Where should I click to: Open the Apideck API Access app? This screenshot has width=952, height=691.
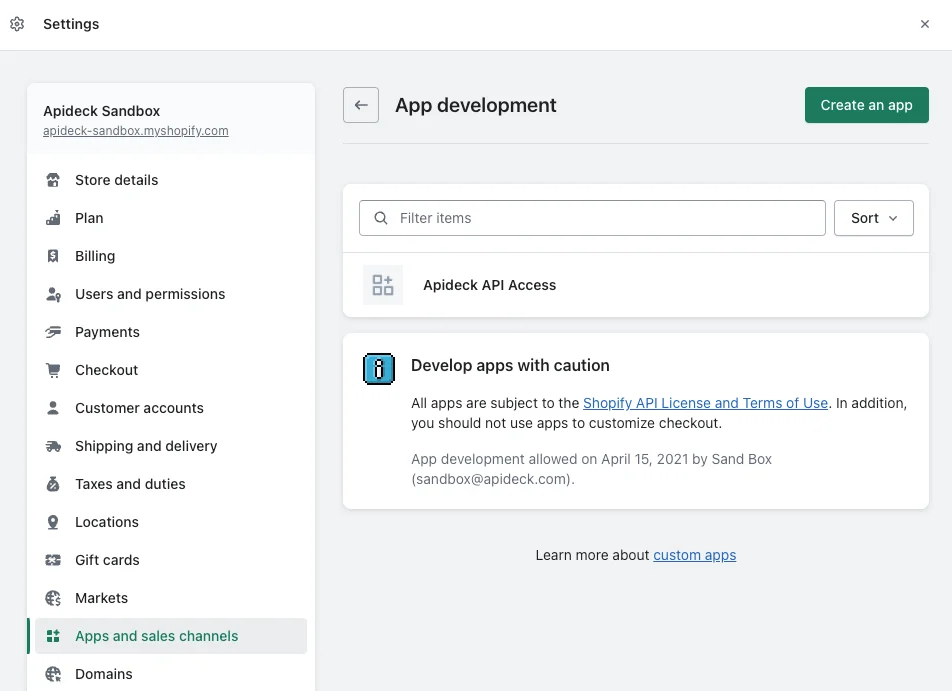(x=636, y=285)
